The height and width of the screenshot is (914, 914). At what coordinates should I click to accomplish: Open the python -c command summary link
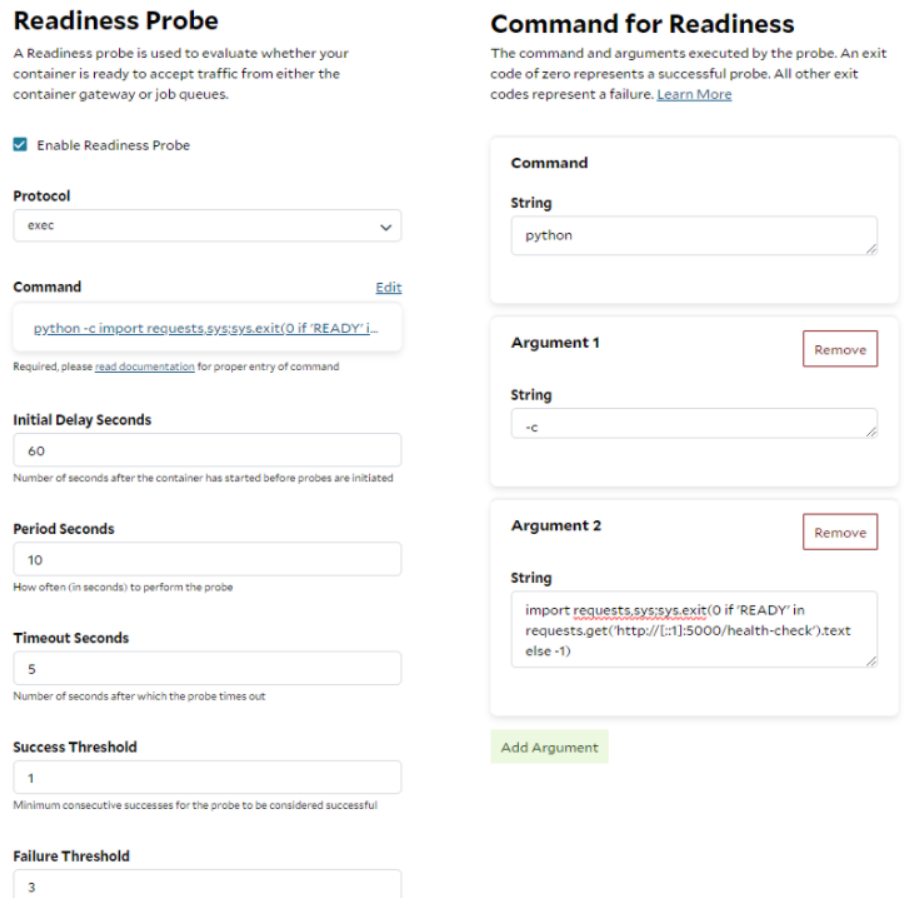pos(206,328)
